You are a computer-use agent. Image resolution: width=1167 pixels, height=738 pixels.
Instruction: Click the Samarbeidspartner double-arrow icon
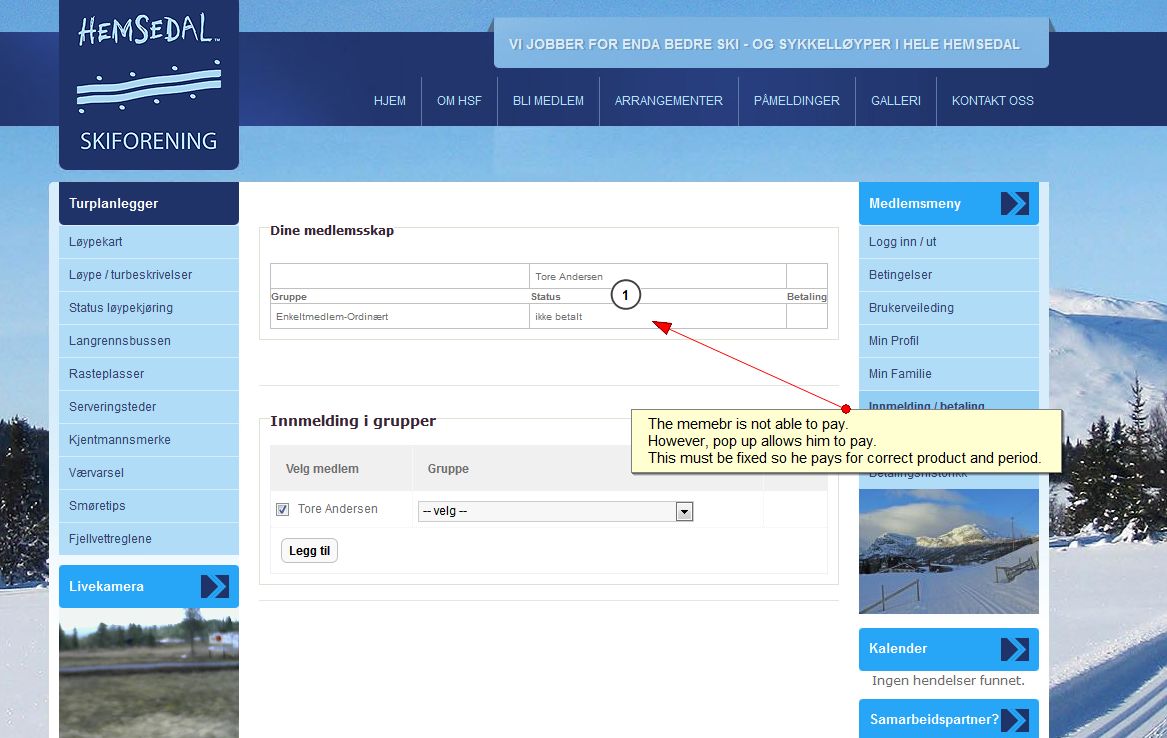tap(1014, 719)
